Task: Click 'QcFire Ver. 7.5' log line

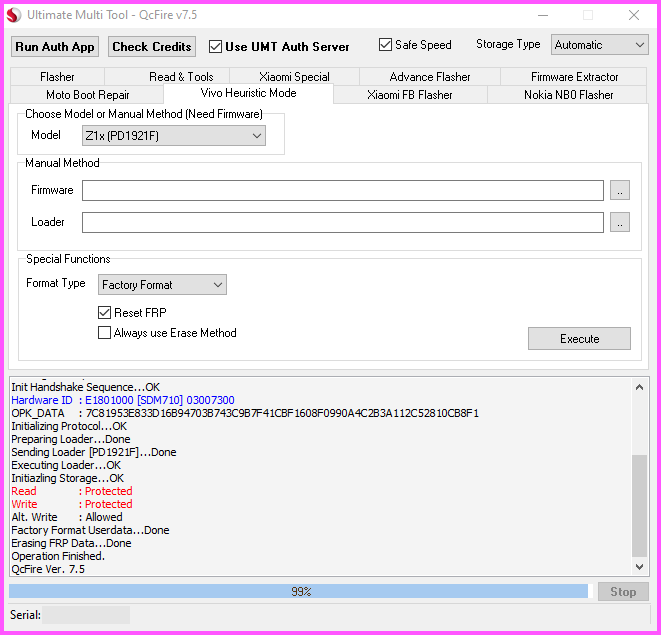Action: 48,569
